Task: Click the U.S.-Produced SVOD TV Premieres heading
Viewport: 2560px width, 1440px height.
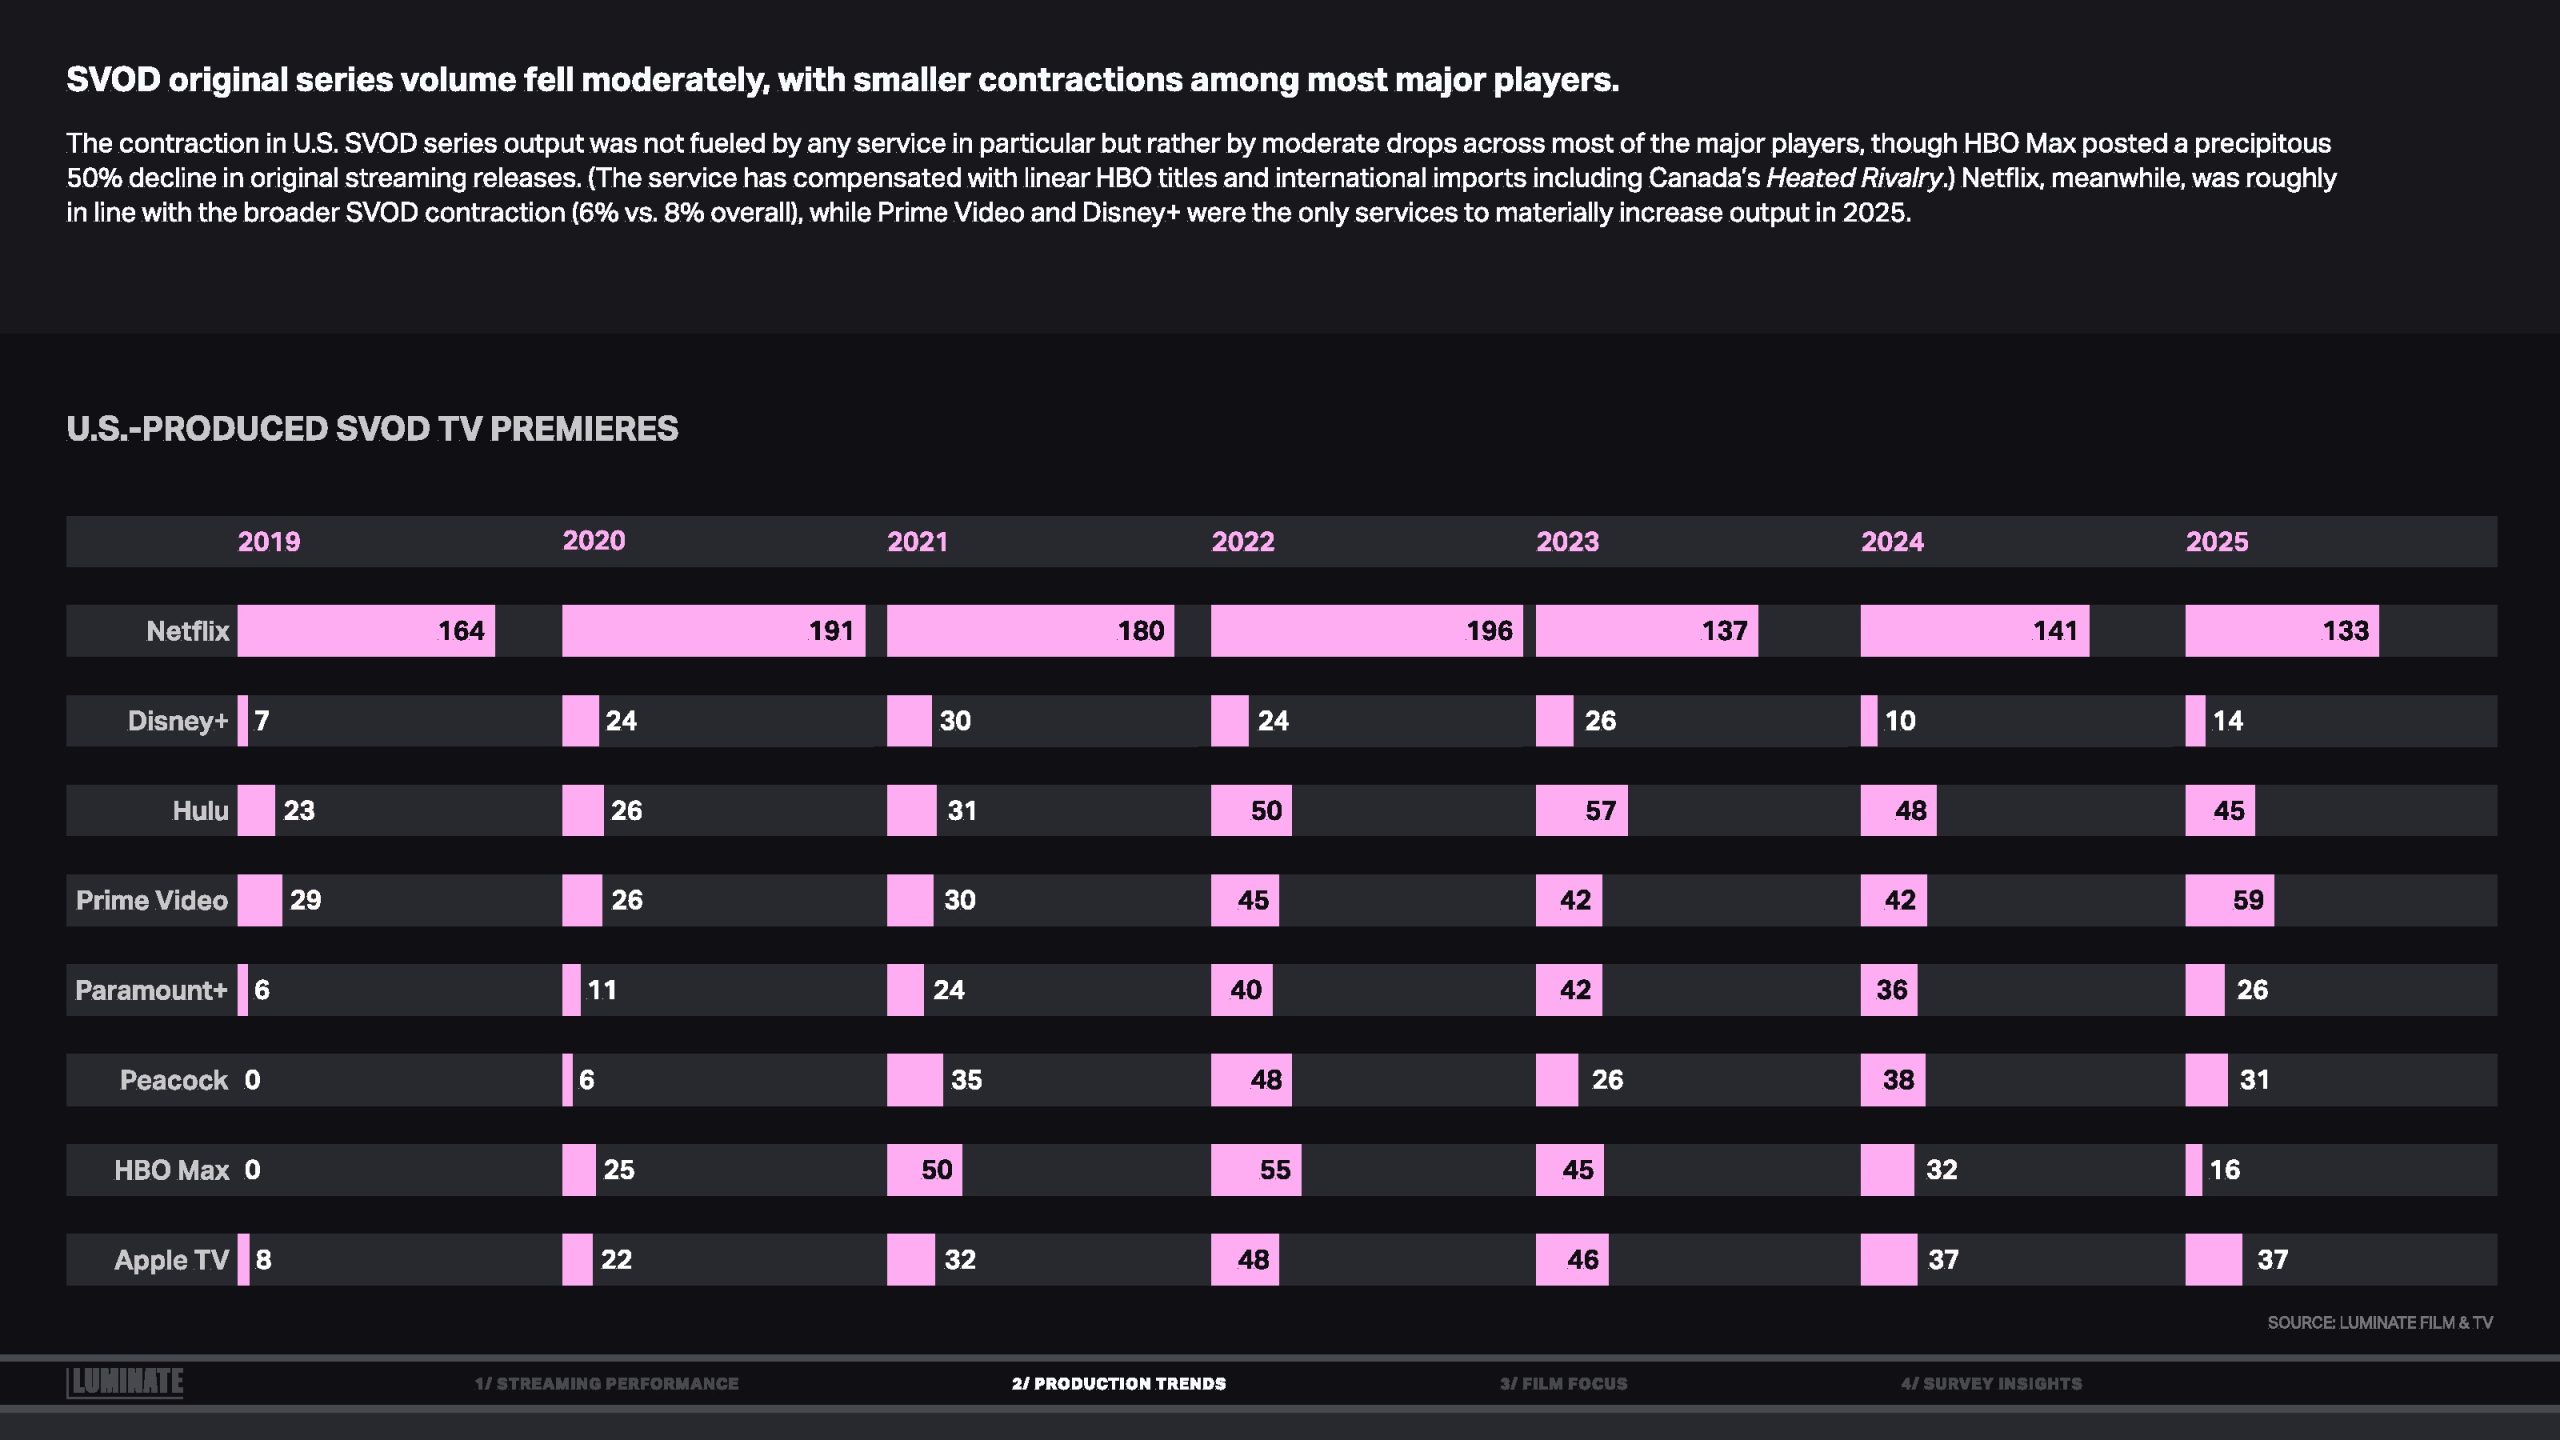Action: tap(372, 429)
